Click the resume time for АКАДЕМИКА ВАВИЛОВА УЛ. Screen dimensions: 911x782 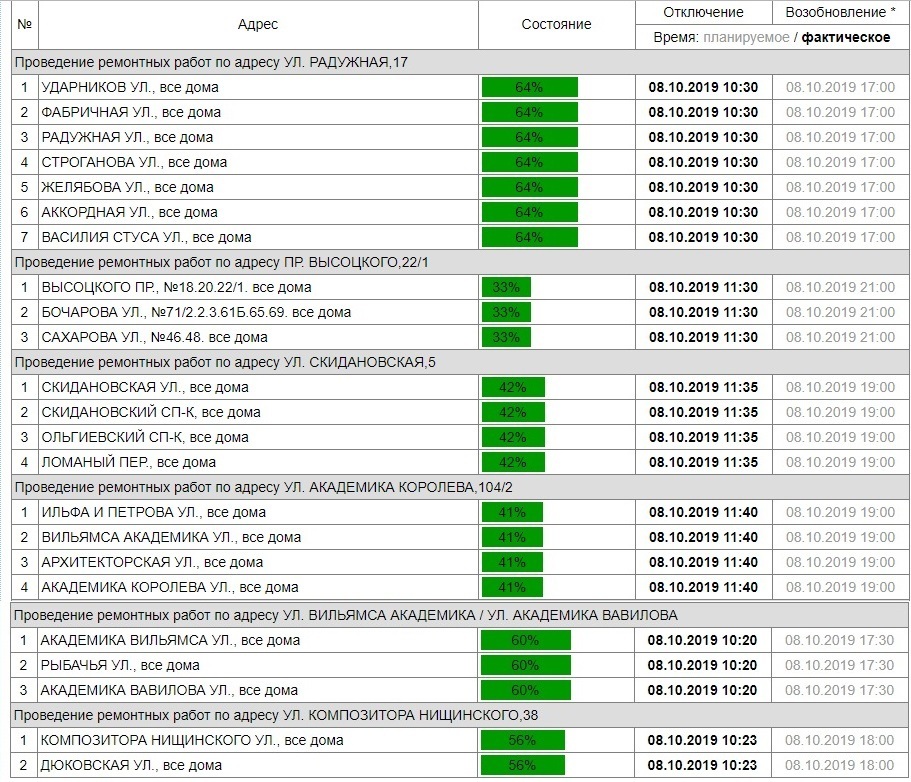(x=840, y=690)
